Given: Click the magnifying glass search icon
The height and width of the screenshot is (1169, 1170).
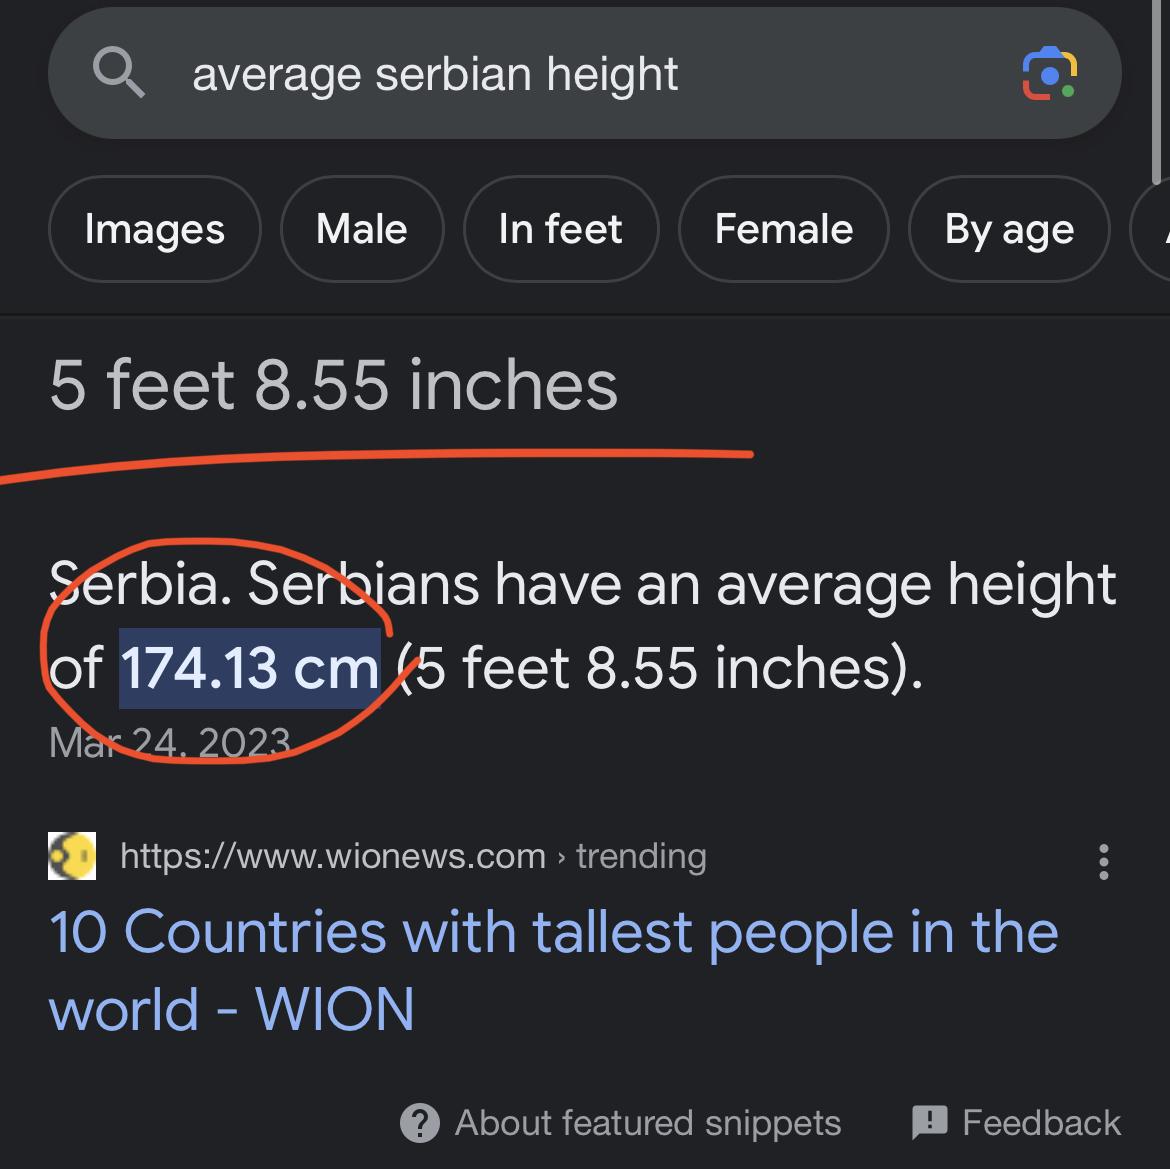Looking at the screenshot, I should [x=119, y=73].
